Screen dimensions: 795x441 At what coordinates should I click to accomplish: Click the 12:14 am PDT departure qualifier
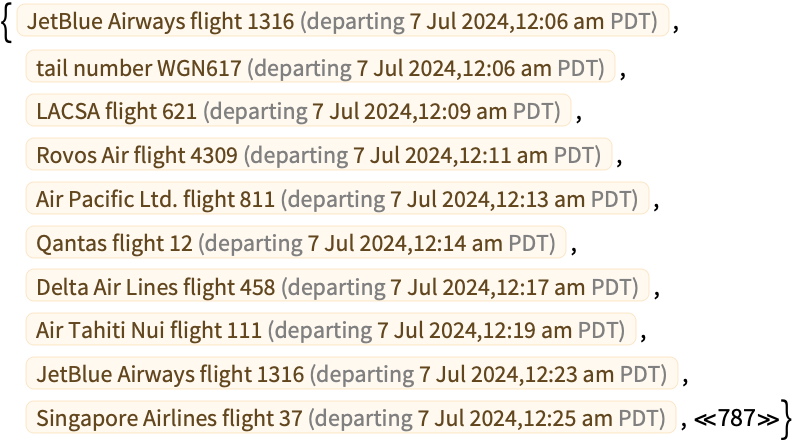[377, 243]
